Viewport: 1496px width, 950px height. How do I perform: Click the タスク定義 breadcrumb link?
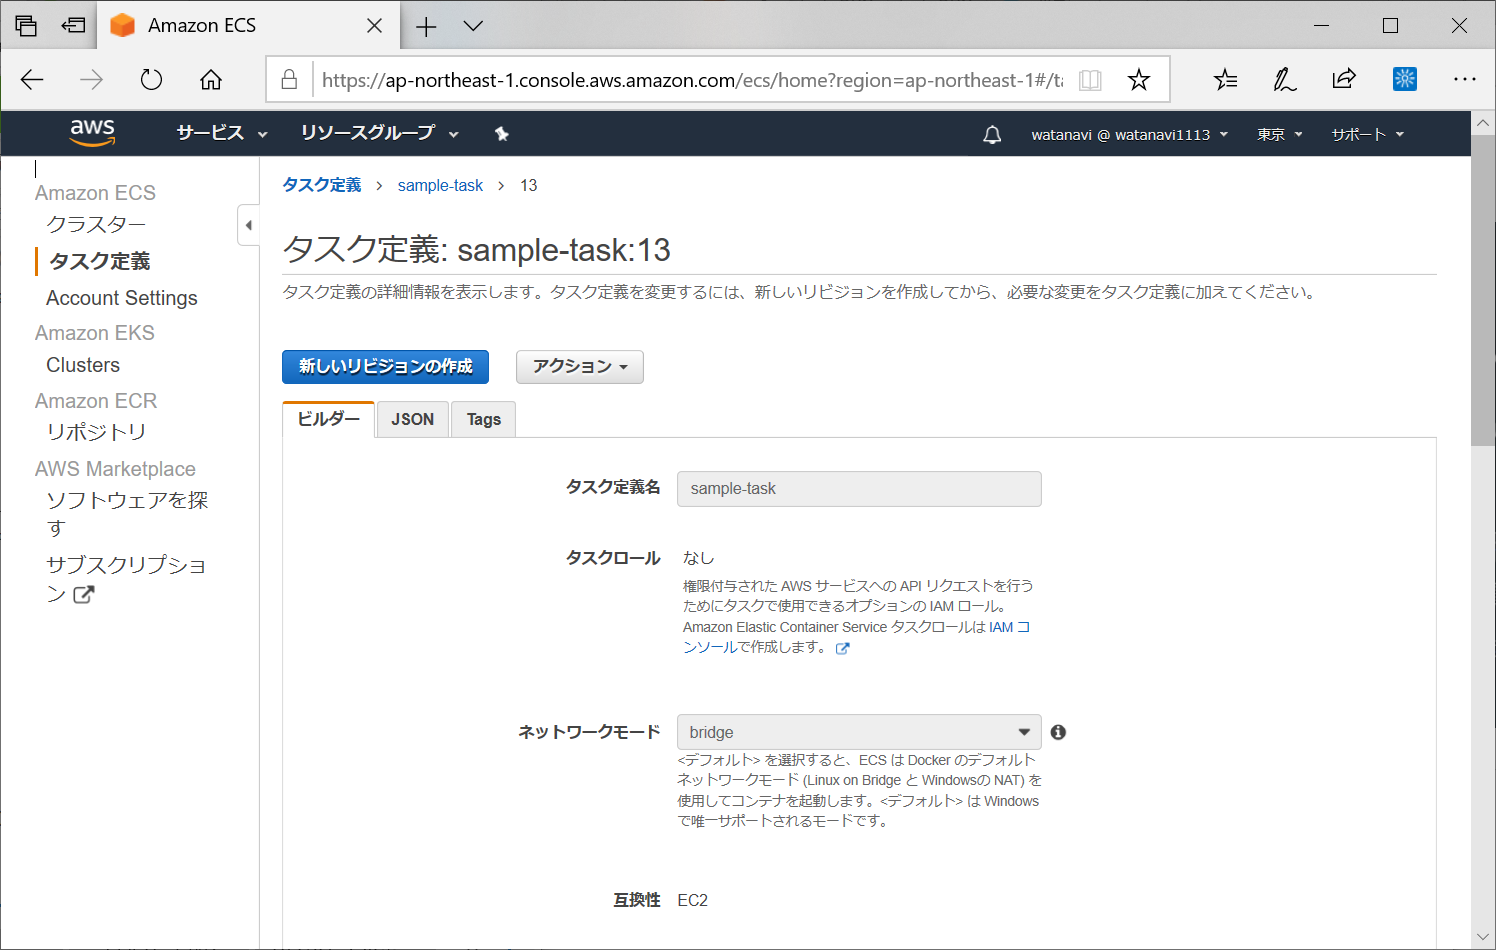coord(322,185)
